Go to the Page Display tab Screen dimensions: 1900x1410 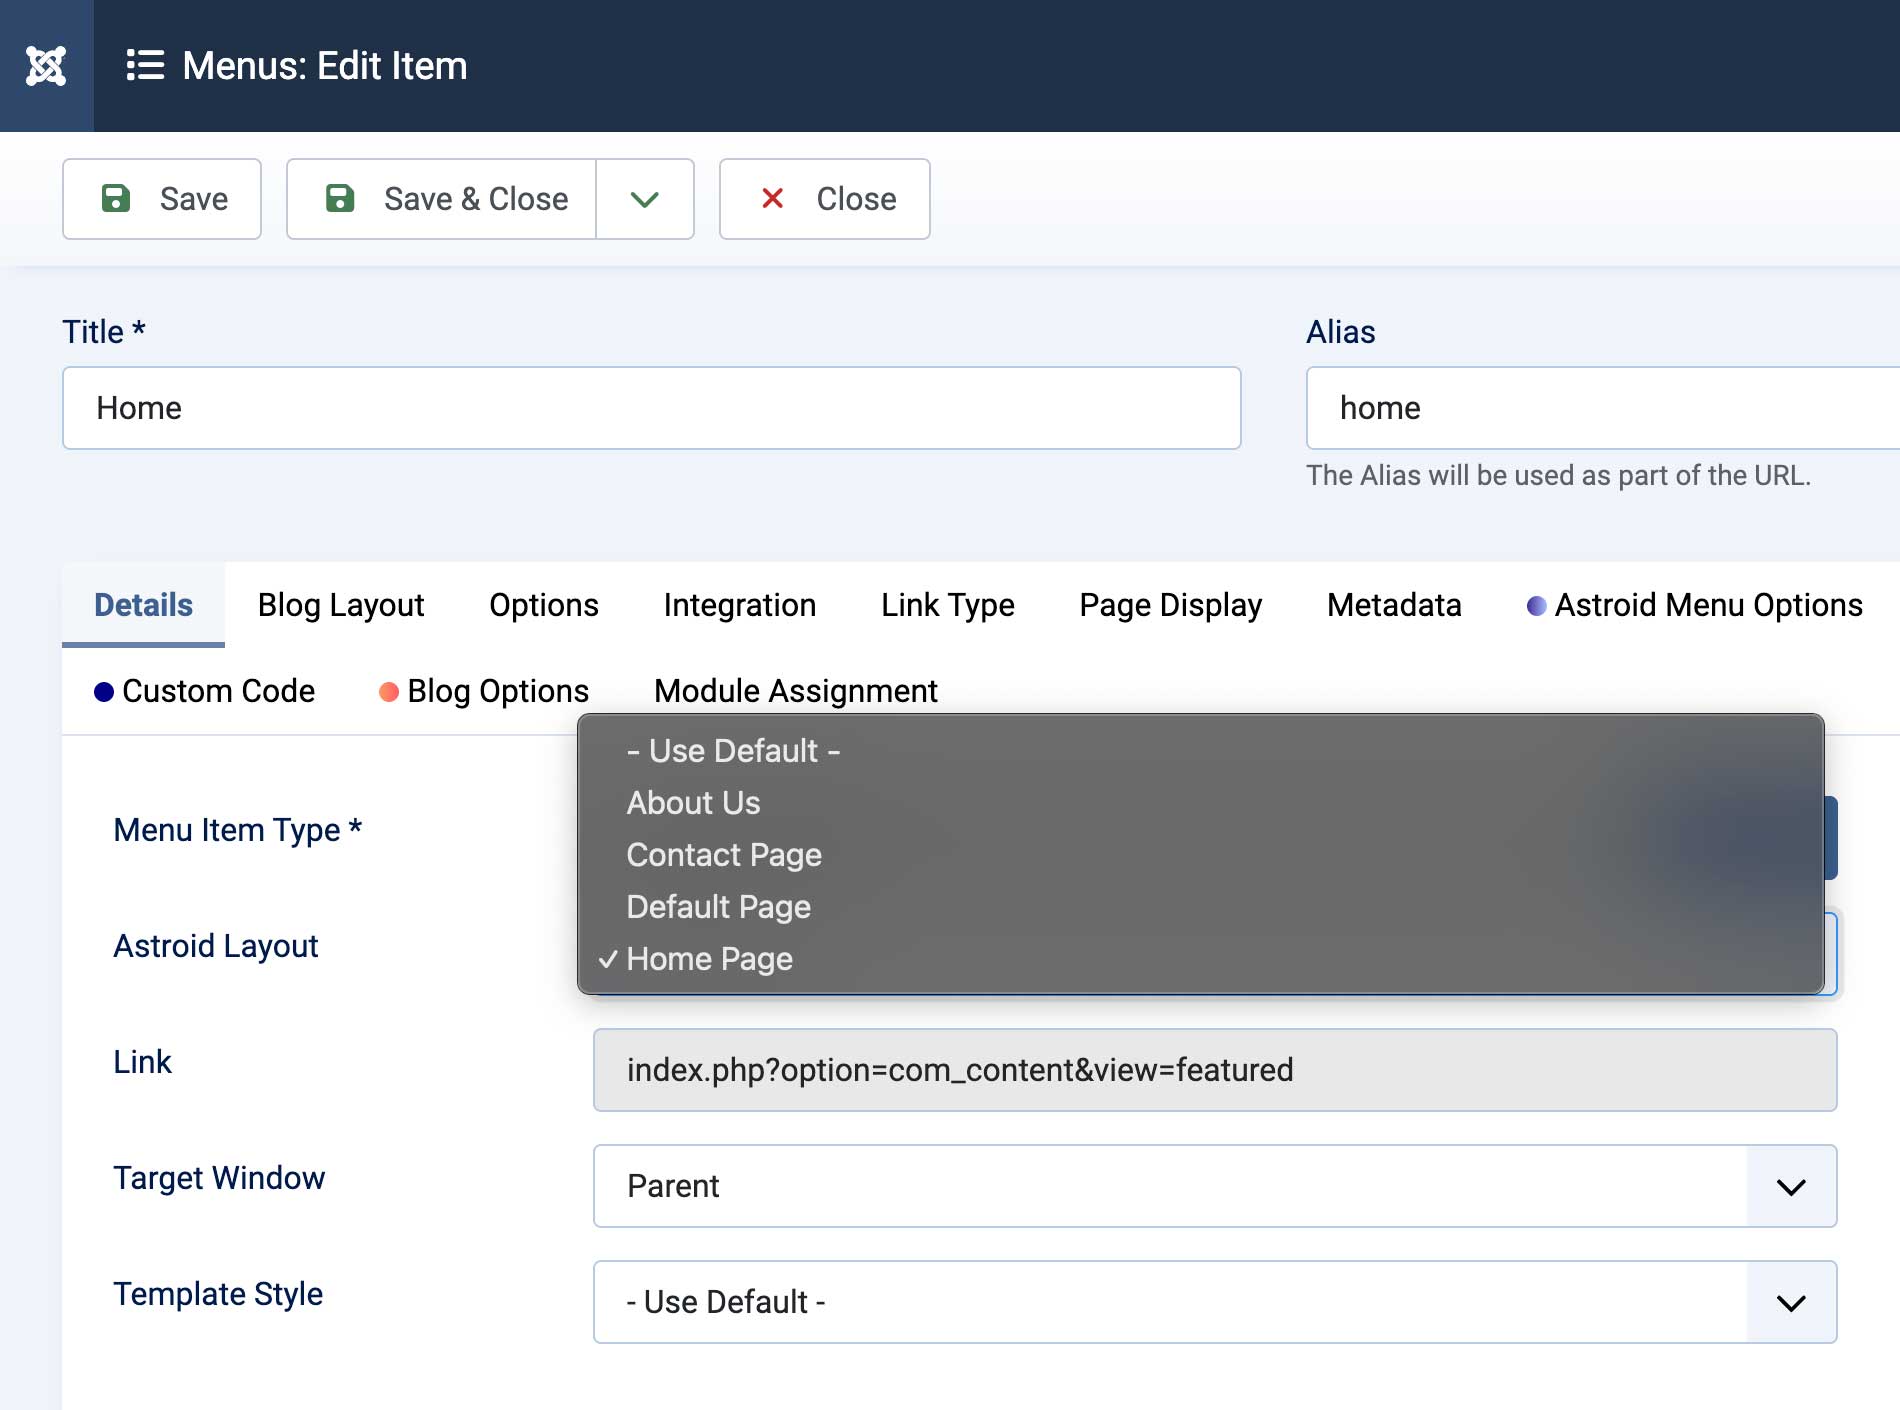click(x=1171, y=605)
